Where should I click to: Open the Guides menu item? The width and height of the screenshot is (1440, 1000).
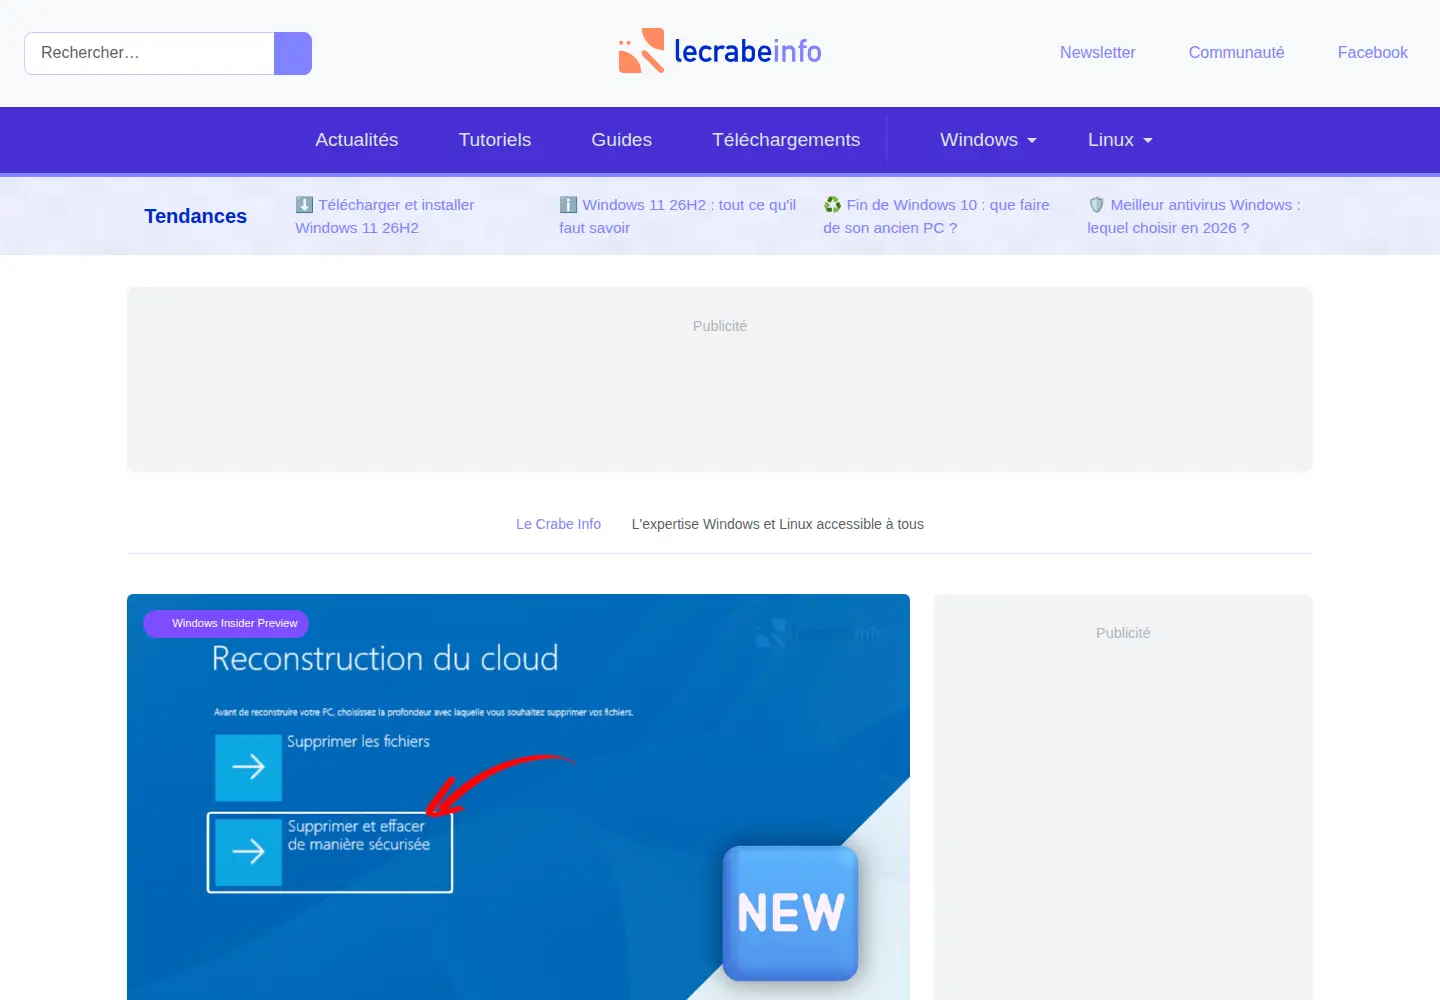click(x=621, y=140)
